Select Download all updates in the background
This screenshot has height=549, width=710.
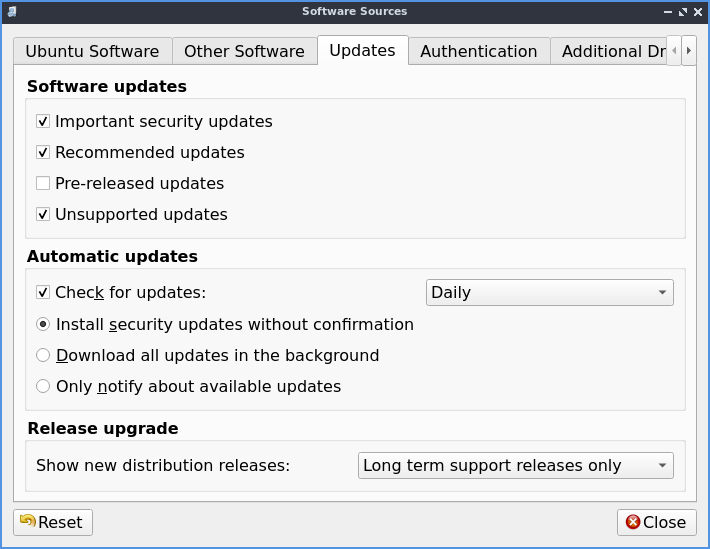point(43,355)
